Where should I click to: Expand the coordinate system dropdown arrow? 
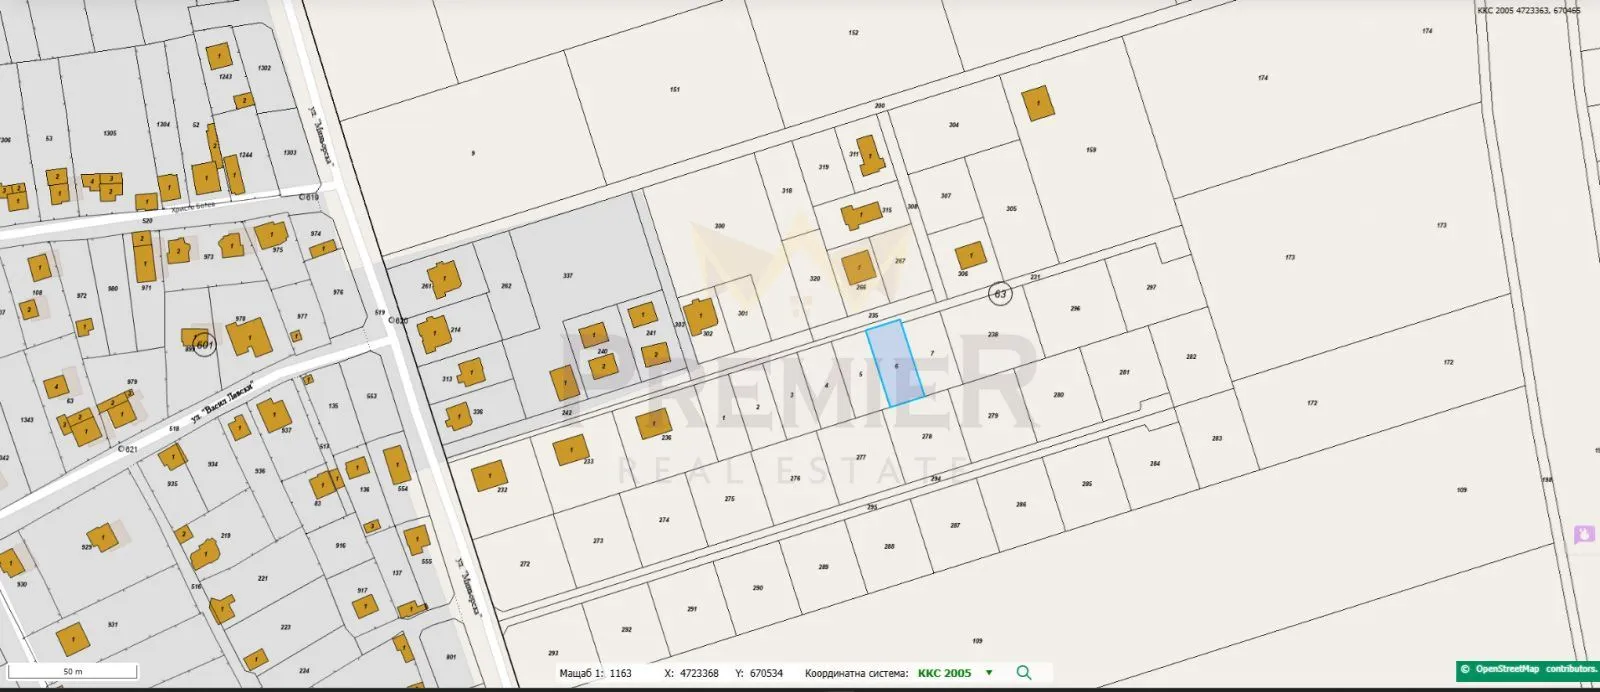989,673
